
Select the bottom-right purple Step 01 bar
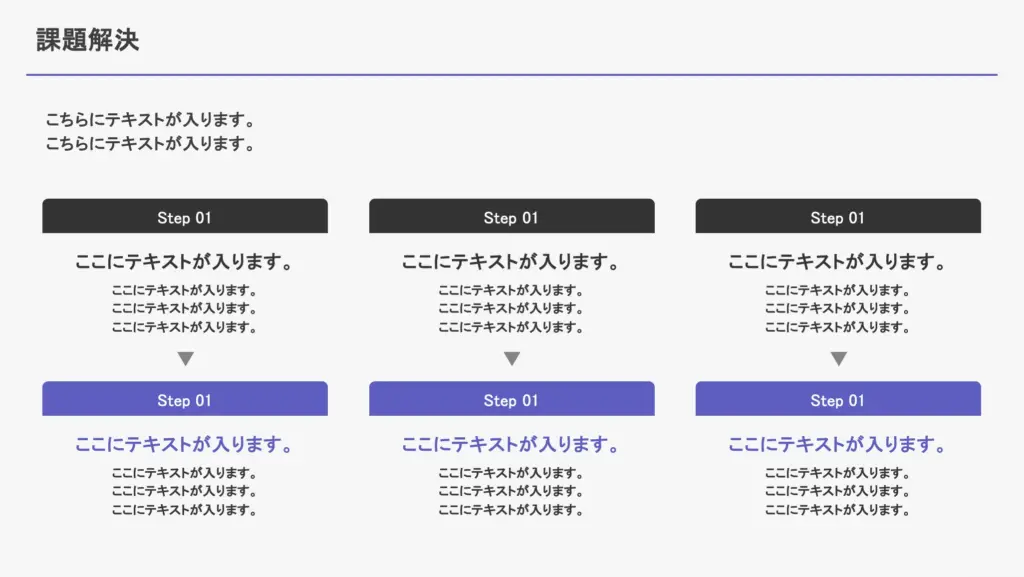point(838,399)
